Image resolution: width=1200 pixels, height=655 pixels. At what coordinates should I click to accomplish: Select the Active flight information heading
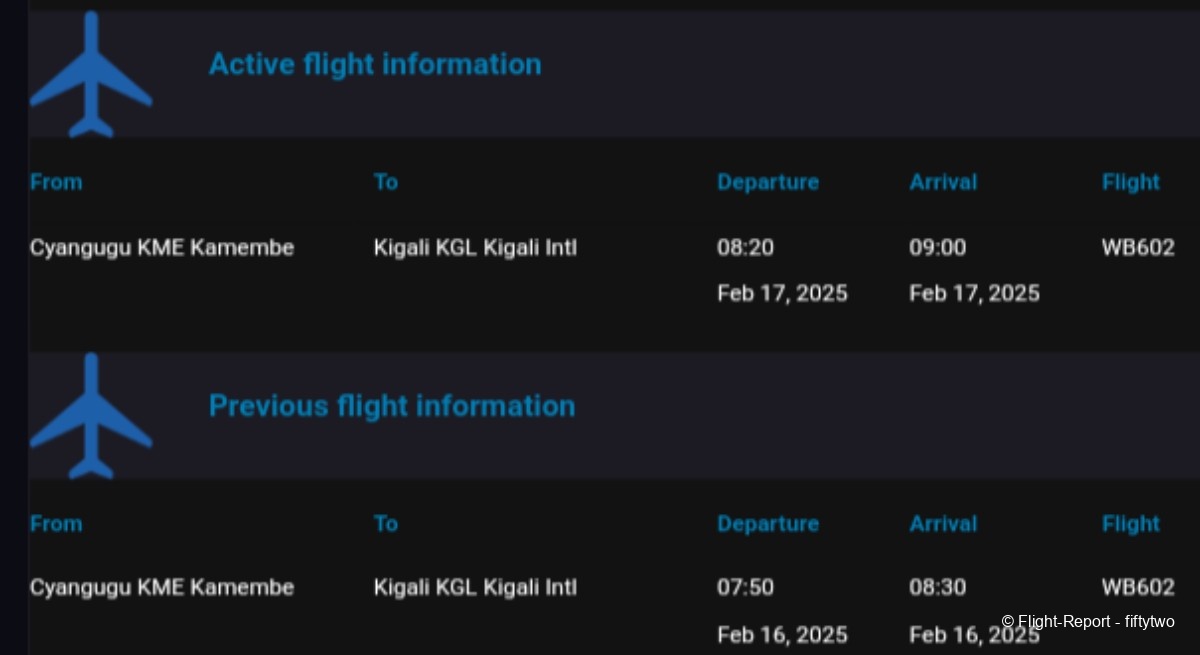pos(374,65)
